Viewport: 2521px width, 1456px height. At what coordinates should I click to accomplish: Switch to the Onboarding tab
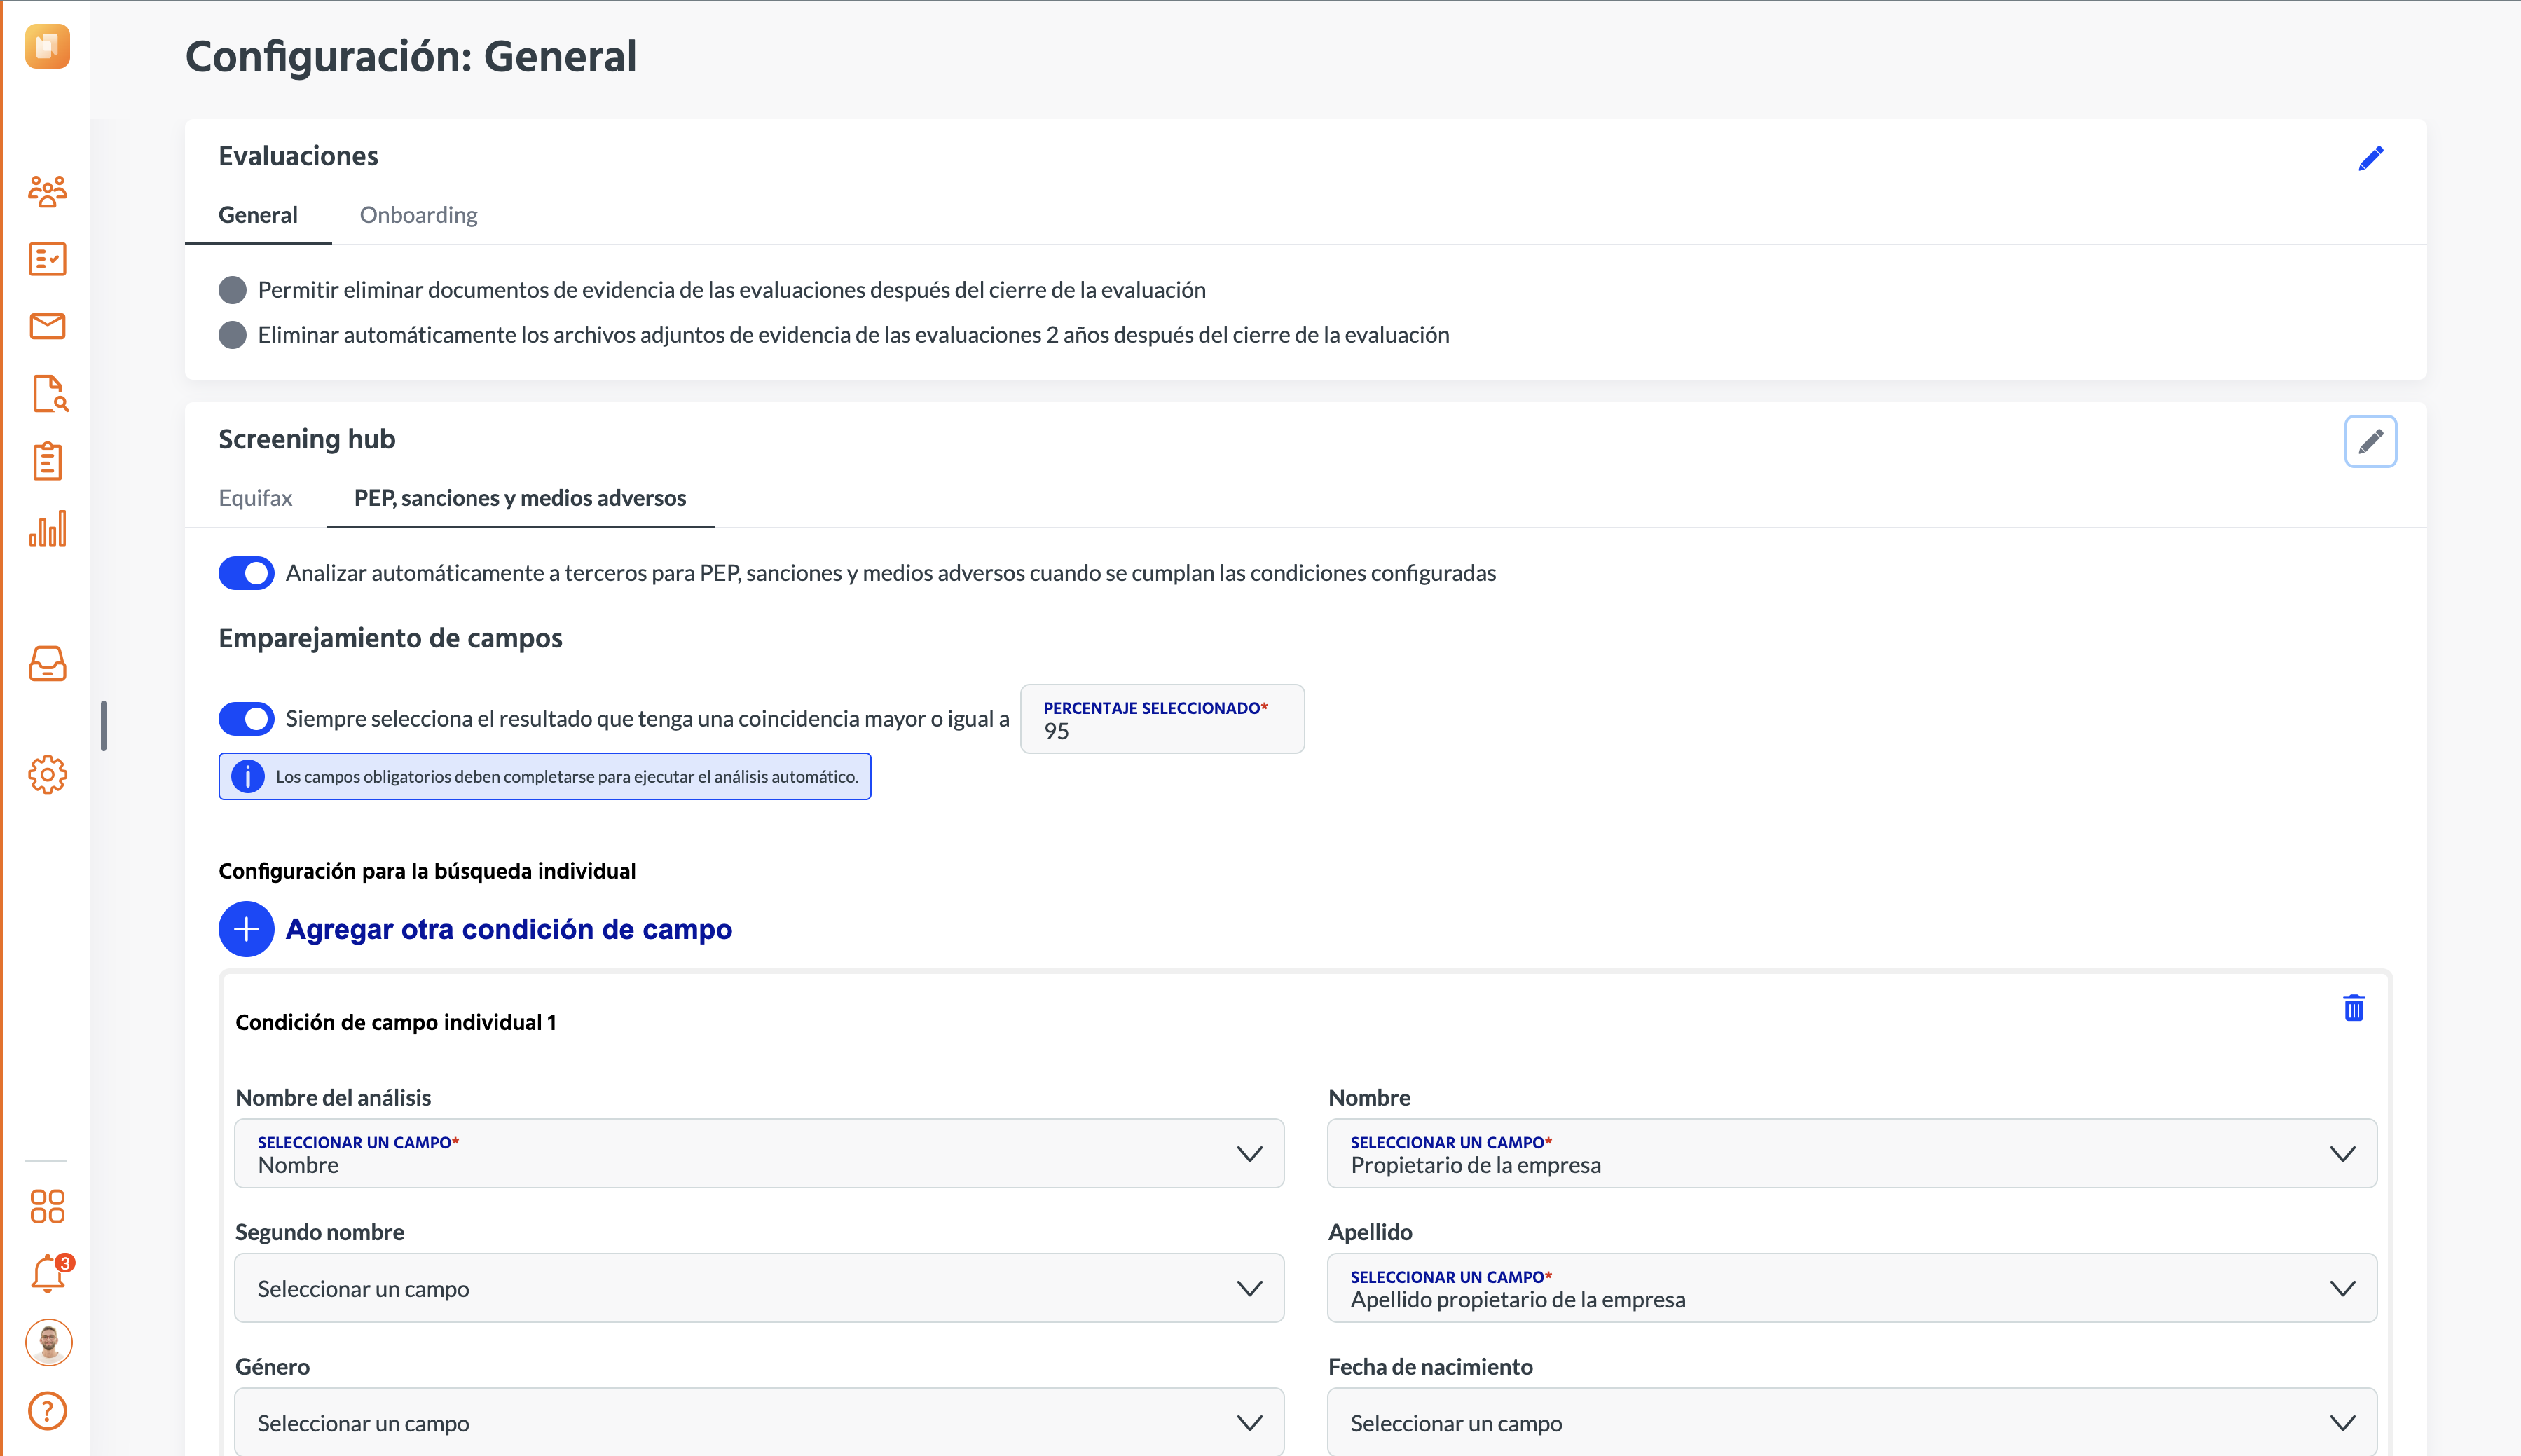point(418,215)
